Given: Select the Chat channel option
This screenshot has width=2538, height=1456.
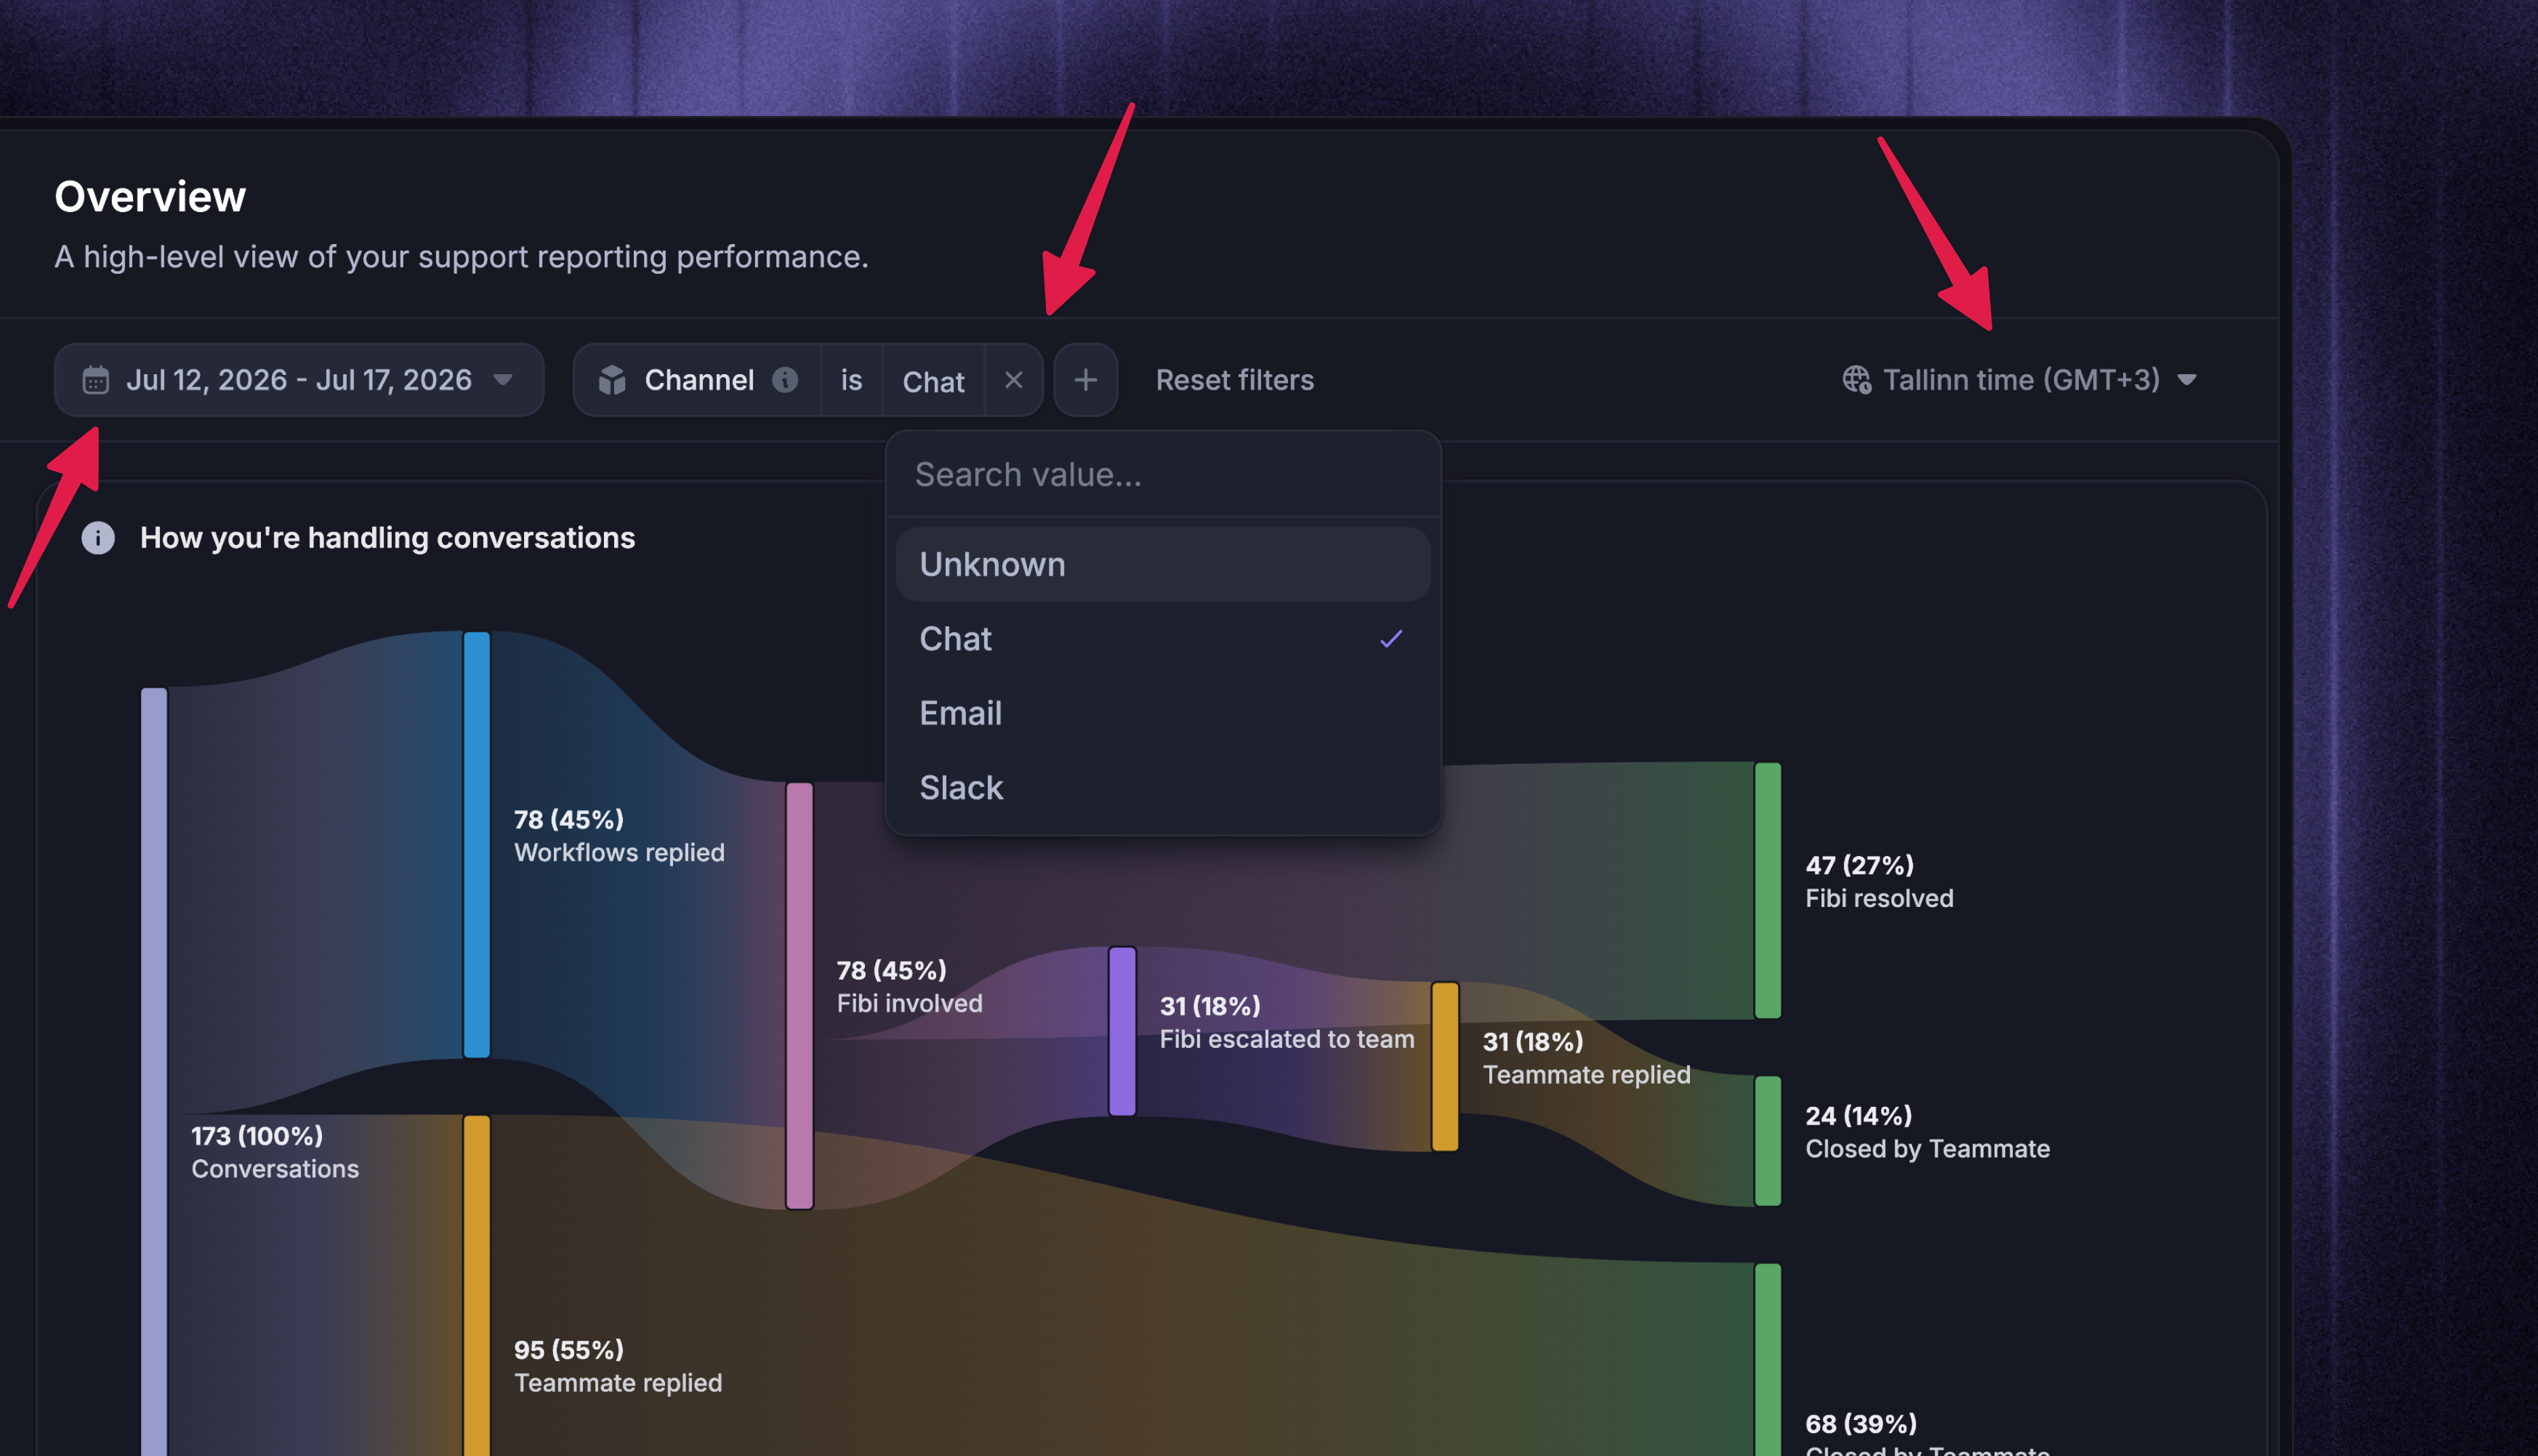Looking at the screenshot, I should click(x=1163, y=639).
